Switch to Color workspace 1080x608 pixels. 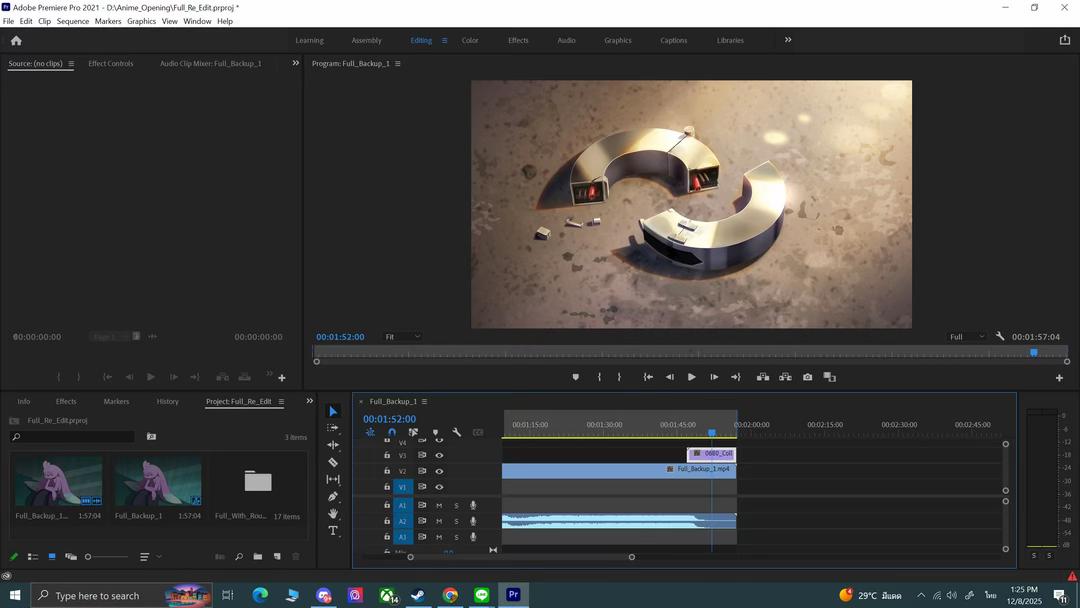pos(470,41)
